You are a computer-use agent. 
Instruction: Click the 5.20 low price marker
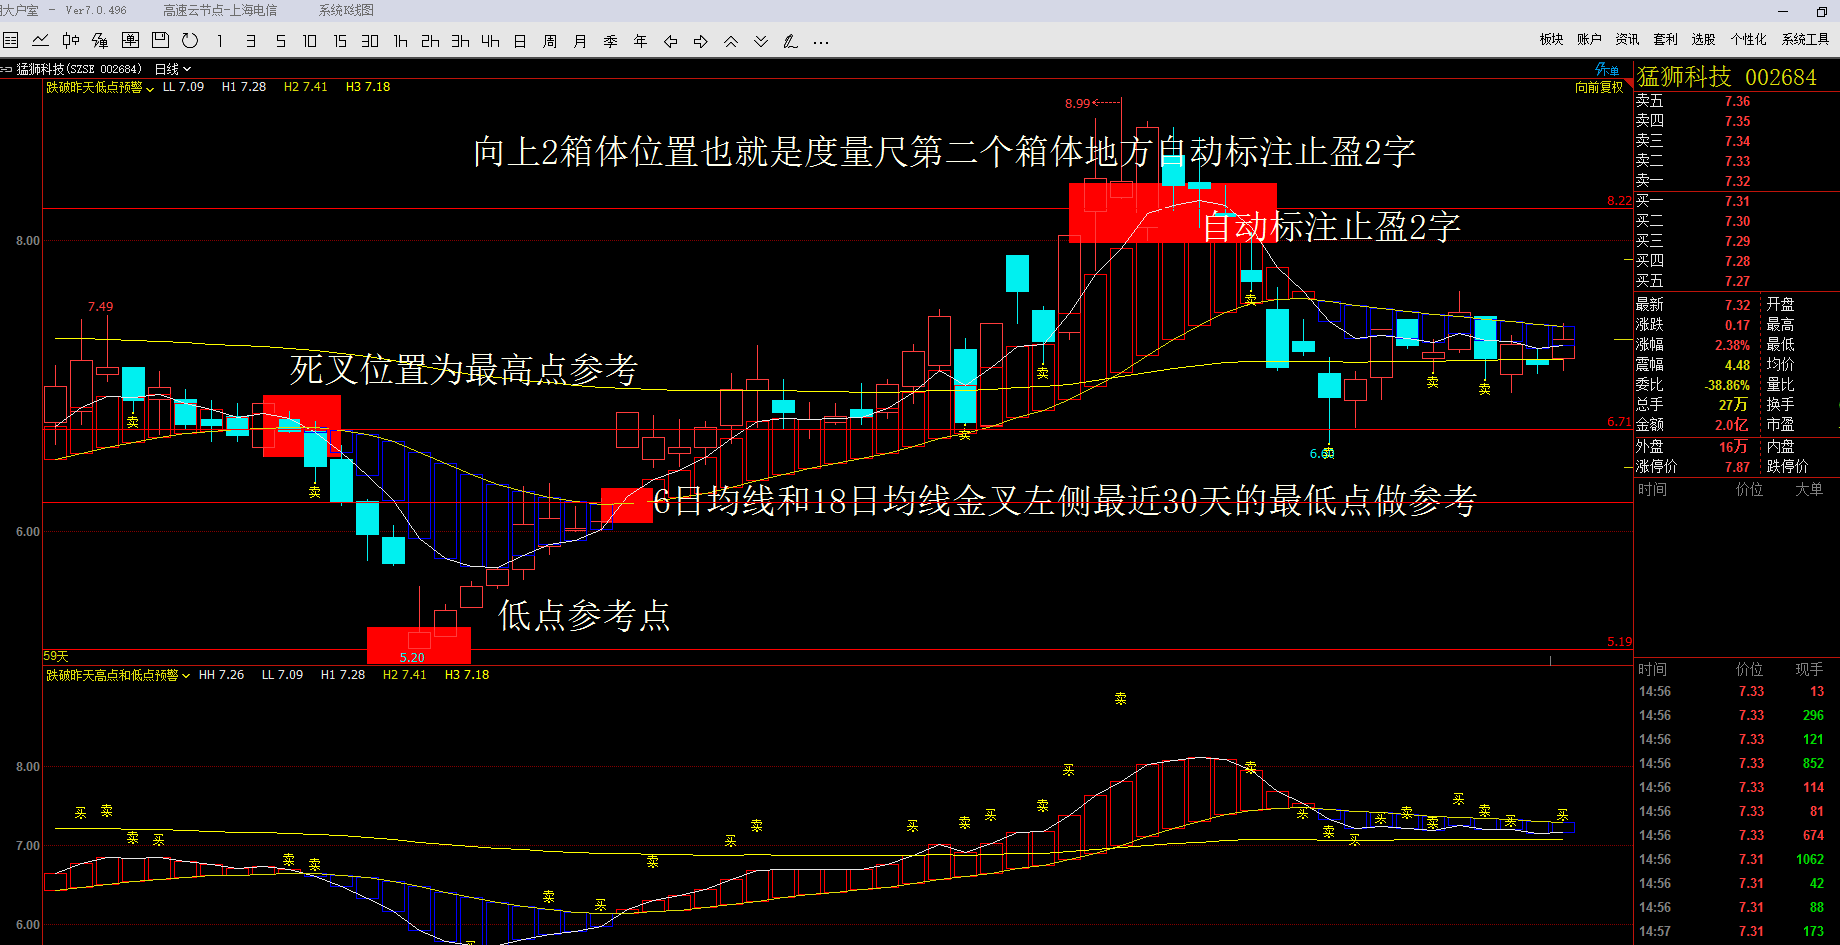click(412, 657)
